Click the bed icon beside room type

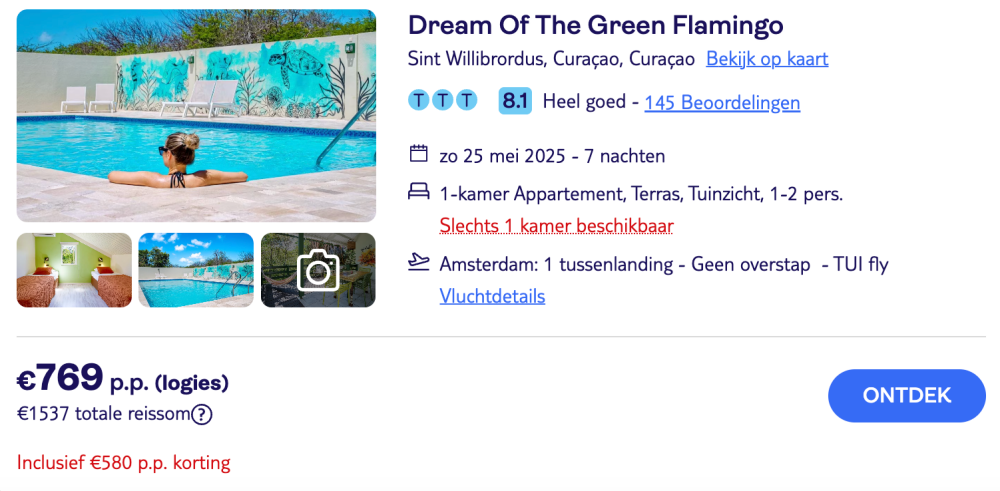point(418,191)
